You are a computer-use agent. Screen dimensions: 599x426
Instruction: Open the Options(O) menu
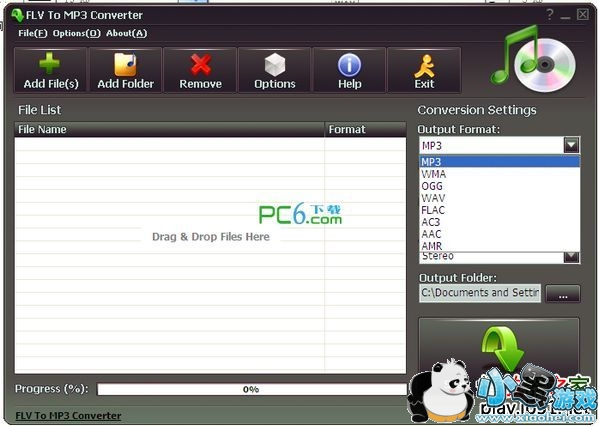click(x=76, y=34)
